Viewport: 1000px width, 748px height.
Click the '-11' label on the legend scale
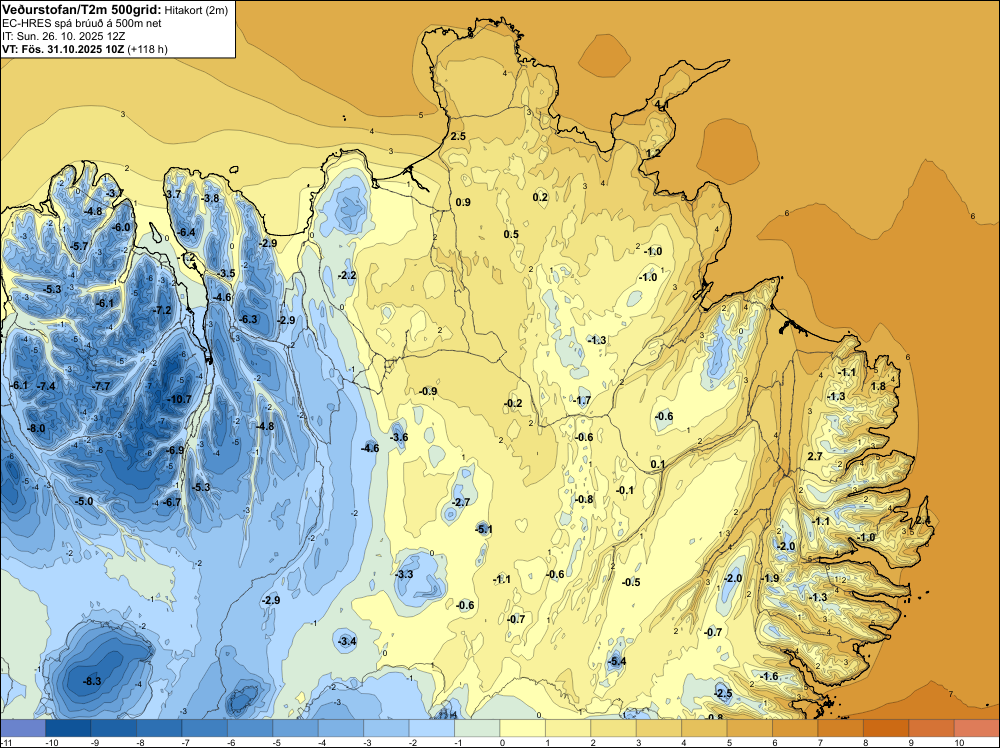pyautogui.click(x=6, y=743)
